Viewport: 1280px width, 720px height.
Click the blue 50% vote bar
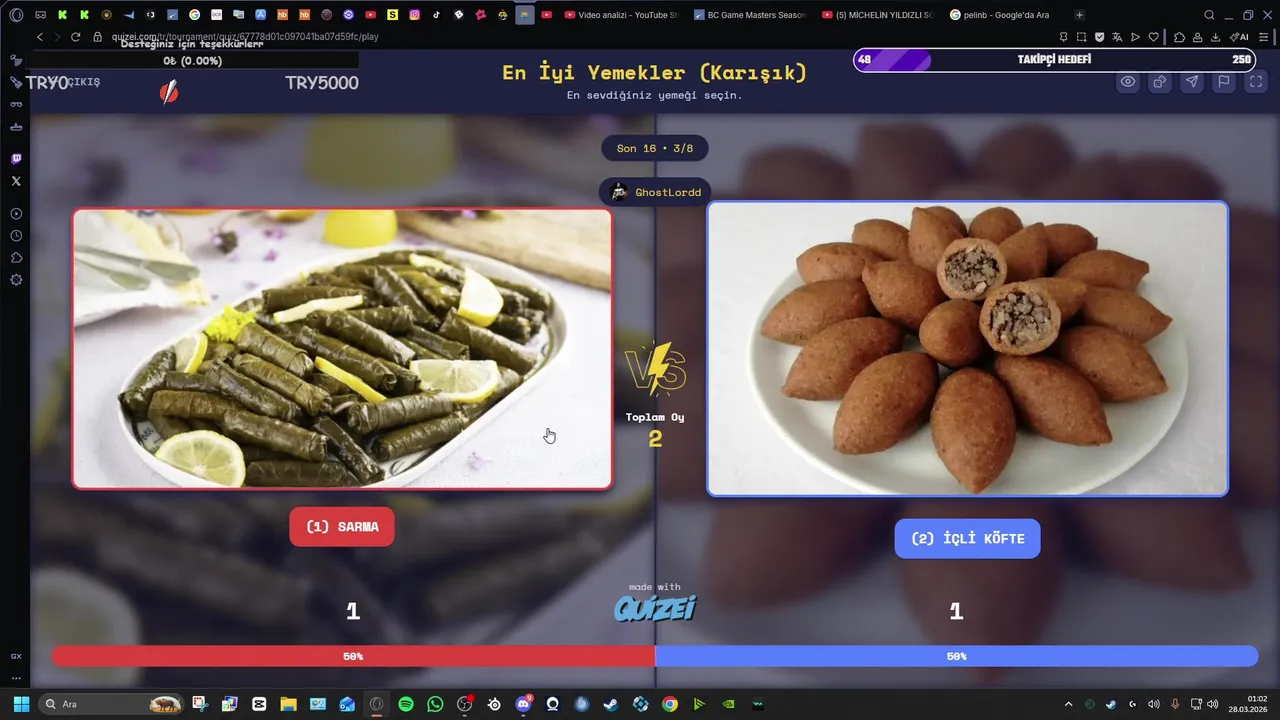[x=956, y=656]
